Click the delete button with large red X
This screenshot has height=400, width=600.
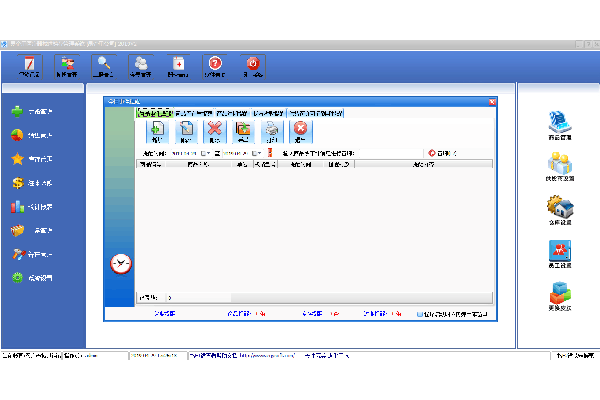click(215, 132)
